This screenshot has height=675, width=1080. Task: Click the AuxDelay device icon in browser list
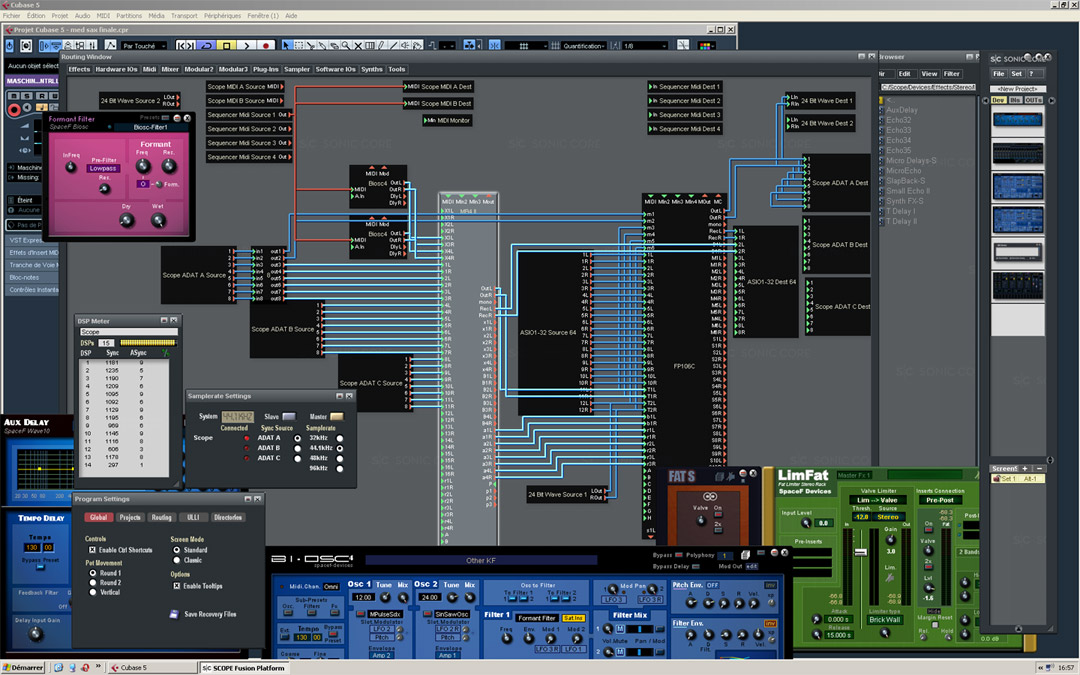pyautogui.click(x=882, y=110)
